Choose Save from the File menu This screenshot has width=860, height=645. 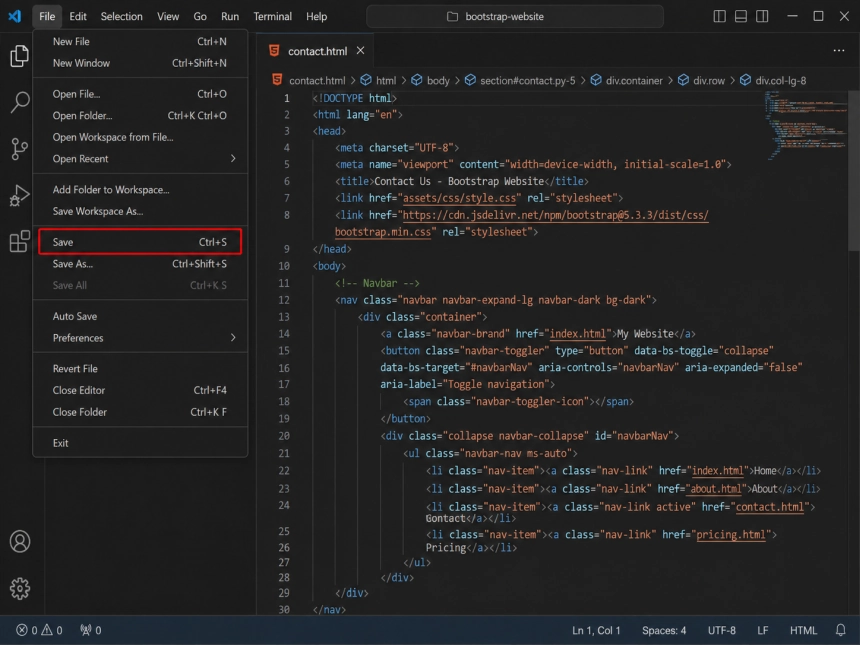click(x=140, y=242)
